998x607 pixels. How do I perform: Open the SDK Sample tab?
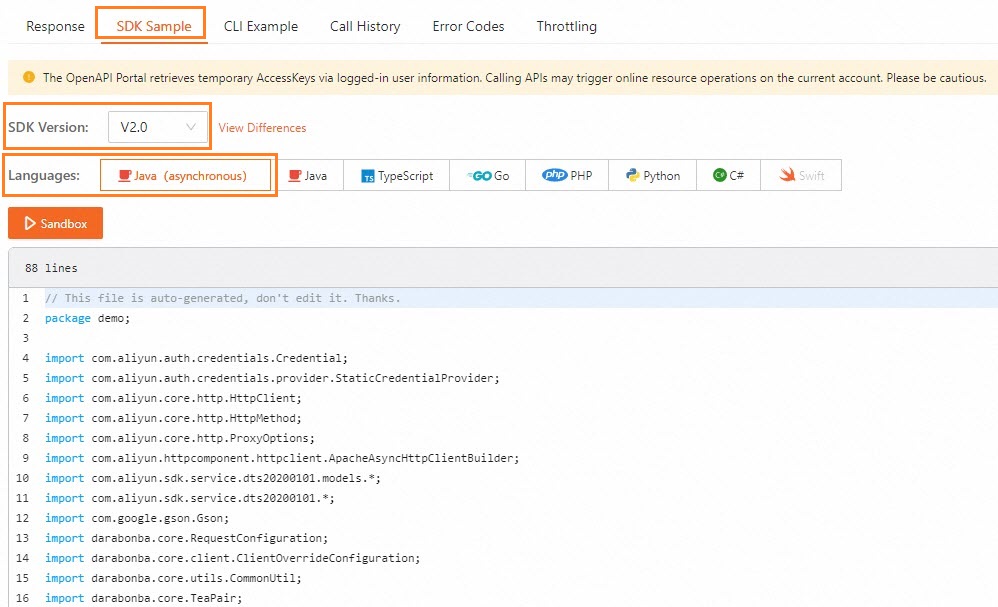pos(153,26)
